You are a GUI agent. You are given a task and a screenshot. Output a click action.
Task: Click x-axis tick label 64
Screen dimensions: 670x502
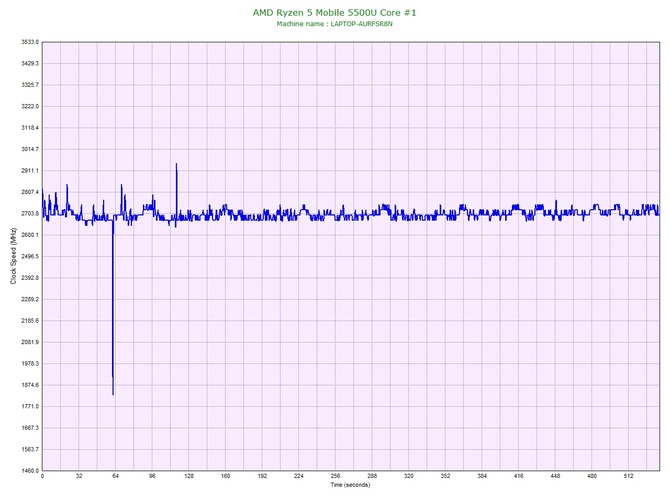point(115,476)
